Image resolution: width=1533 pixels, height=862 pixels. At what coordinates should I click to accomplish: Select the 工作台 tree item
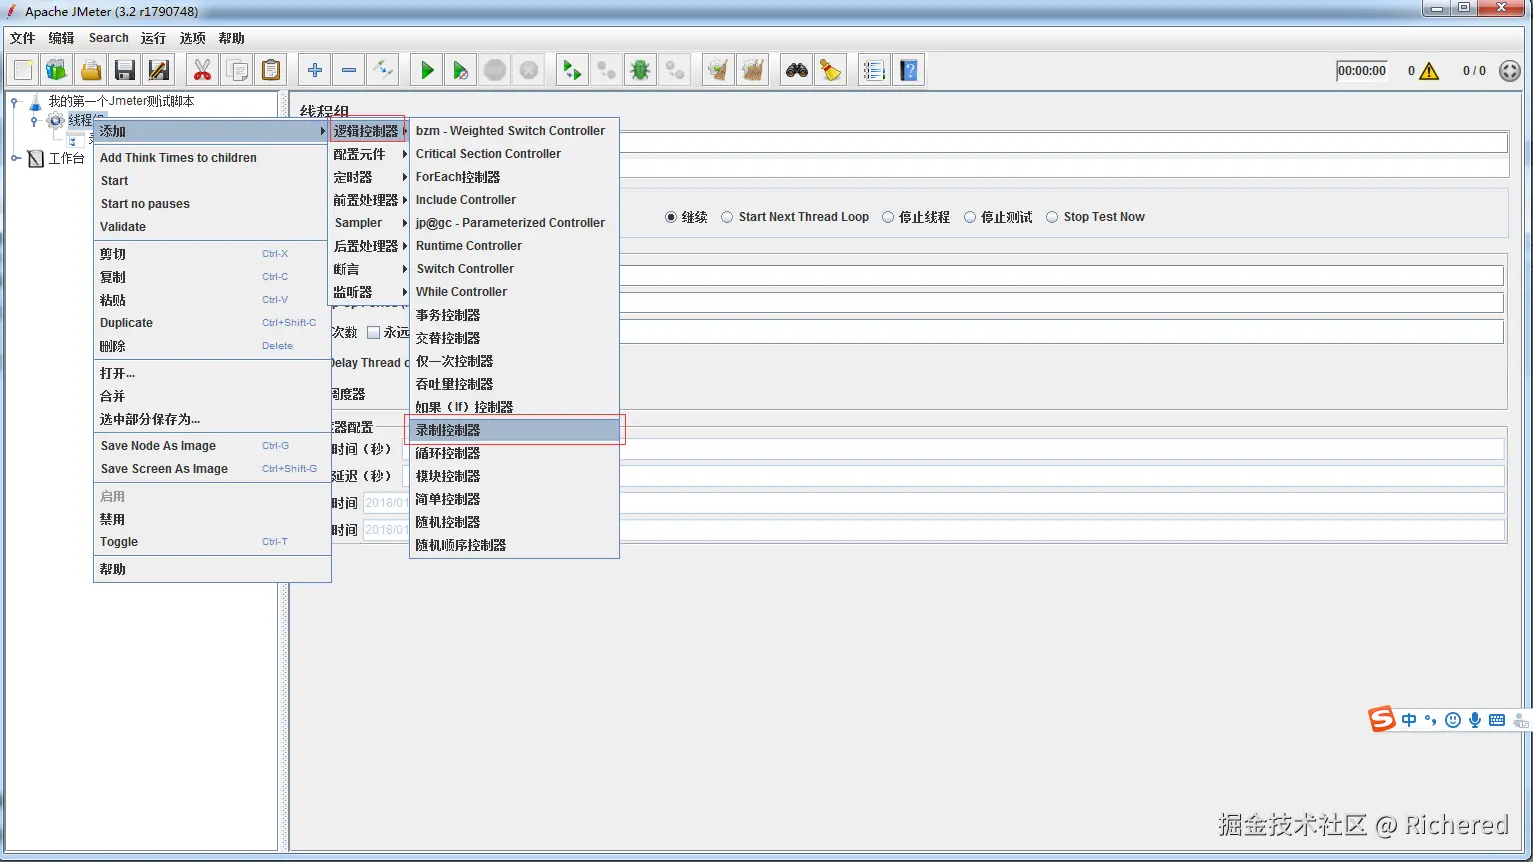click(67, 158)
